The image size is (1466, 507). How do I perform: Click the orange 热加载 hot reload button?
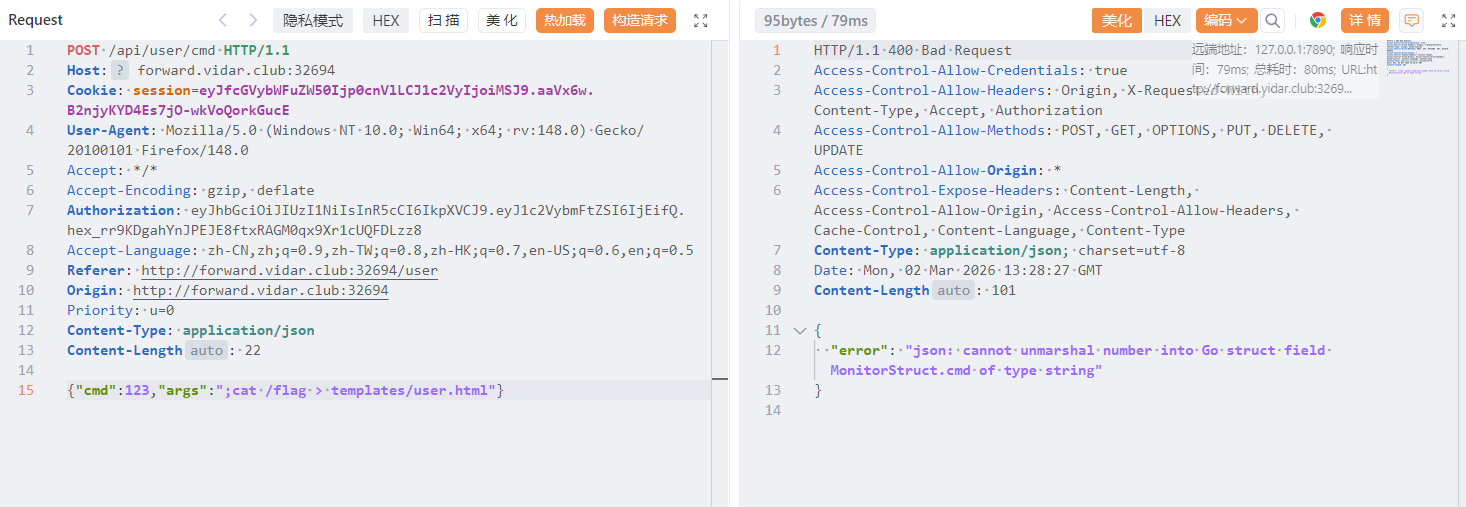click(565, 20)
